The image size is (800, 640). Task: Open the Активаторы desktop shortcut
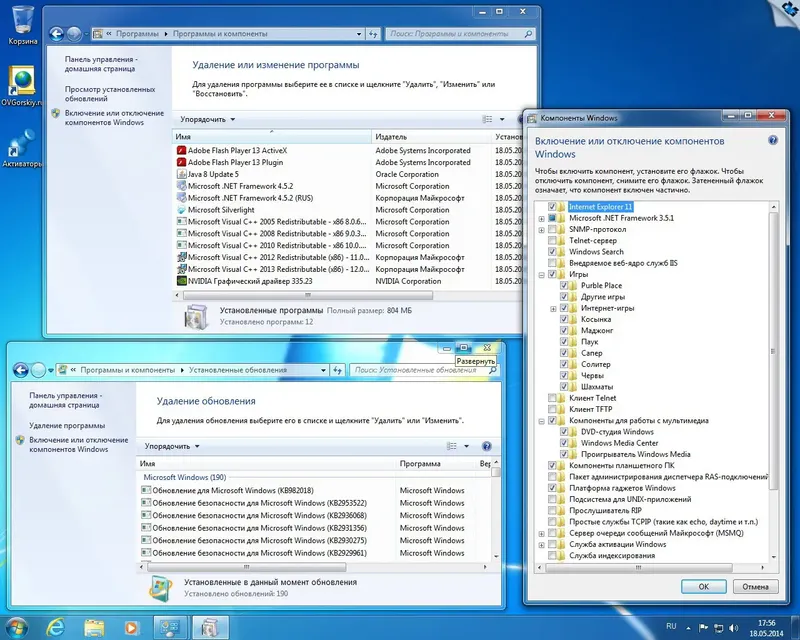click(x=22, y=149)
